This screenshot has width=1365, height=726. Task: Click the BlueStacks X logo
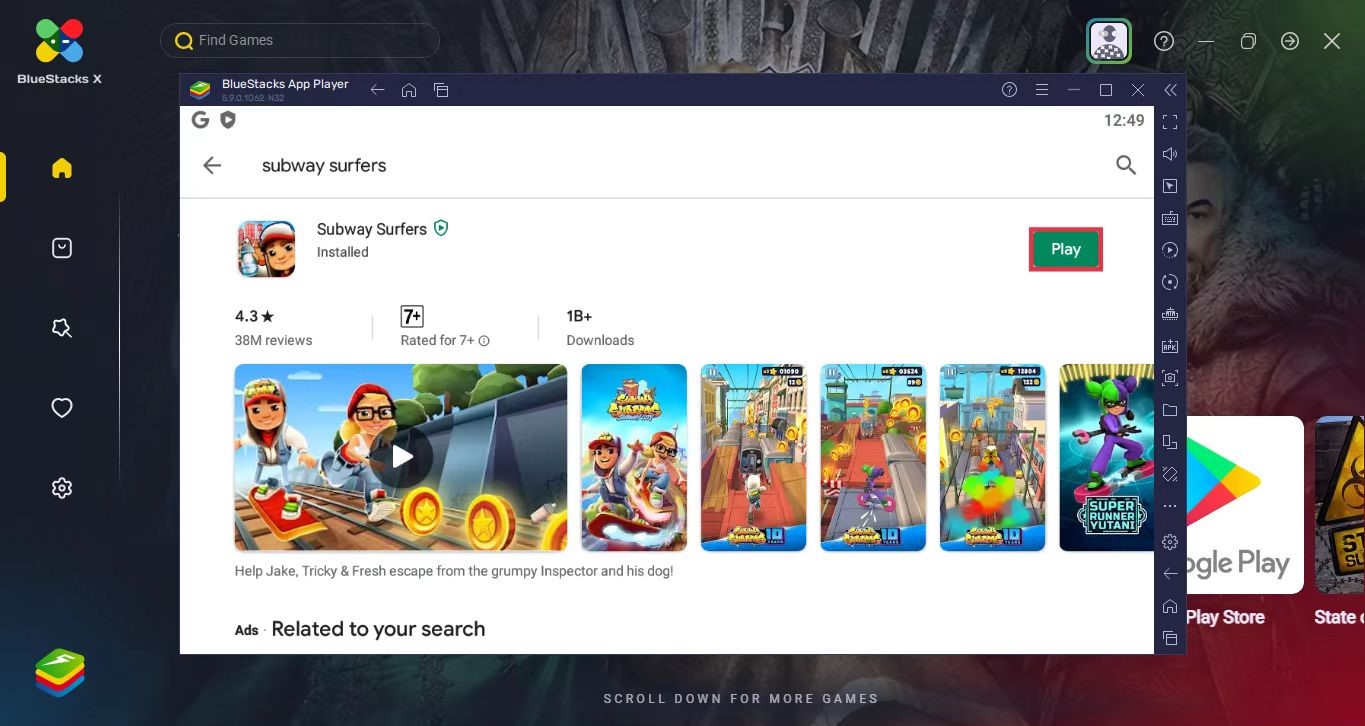click(x=59, y=50)
